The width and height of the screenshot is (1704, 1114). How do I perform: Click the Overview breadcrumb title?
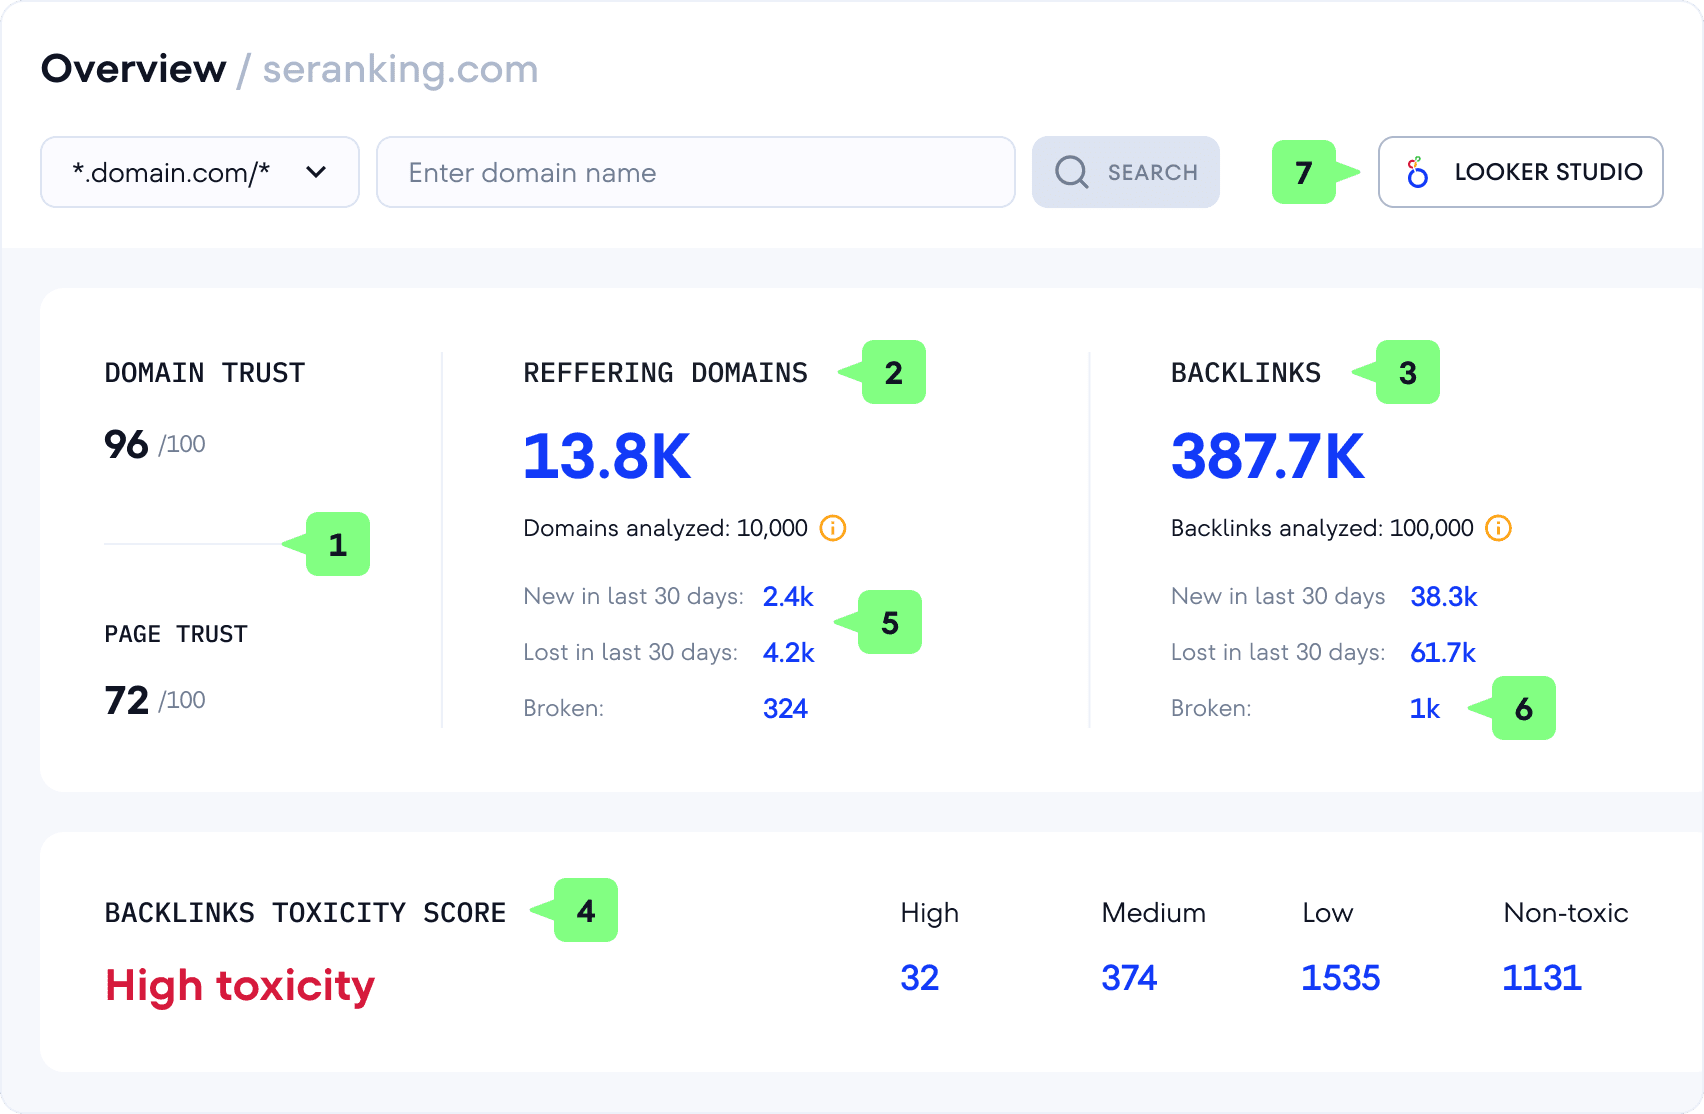coord(134,69)
